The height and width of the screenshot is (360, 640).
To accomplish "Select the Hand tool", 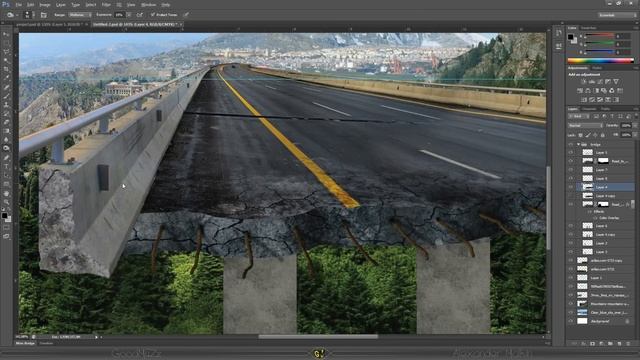I will [6, 193].
